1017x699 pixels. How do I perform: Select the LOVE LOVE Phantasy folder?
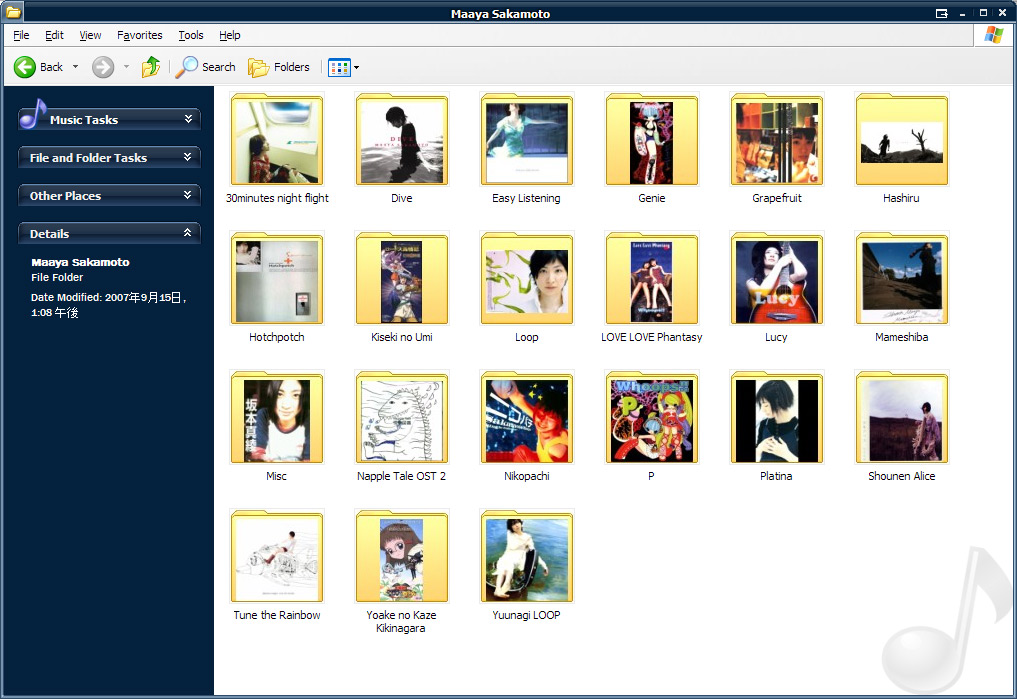pyautogui.click(x=651, y=287)
